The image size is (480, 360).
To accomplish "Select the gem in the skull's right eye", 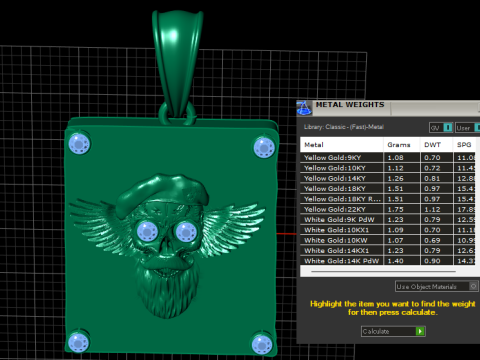I will pyautogui.click(x=186, y=231).
